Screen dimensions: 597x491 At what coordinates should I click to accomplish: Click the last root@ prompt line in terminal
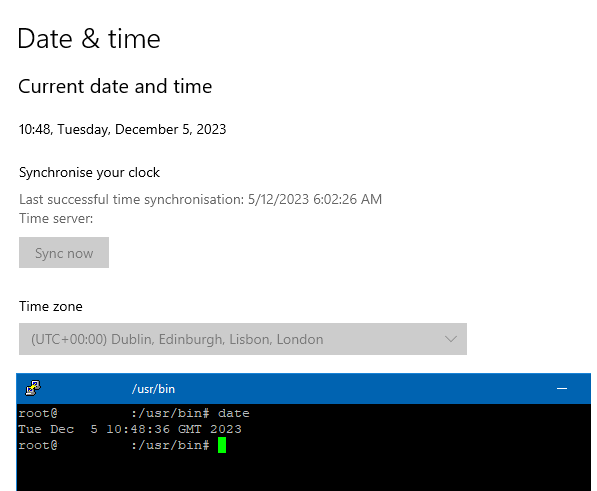114,445
